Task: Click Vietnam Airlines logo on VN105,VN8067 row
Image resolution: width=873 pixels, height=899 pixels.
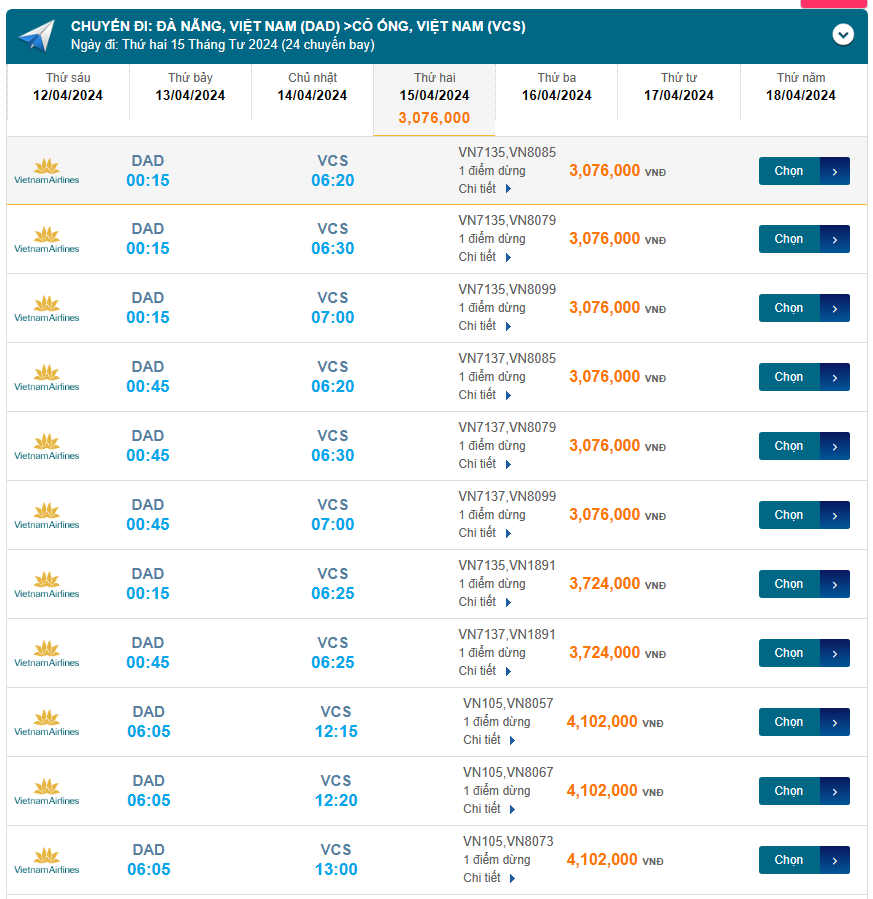Action: (x=46, y=792)
